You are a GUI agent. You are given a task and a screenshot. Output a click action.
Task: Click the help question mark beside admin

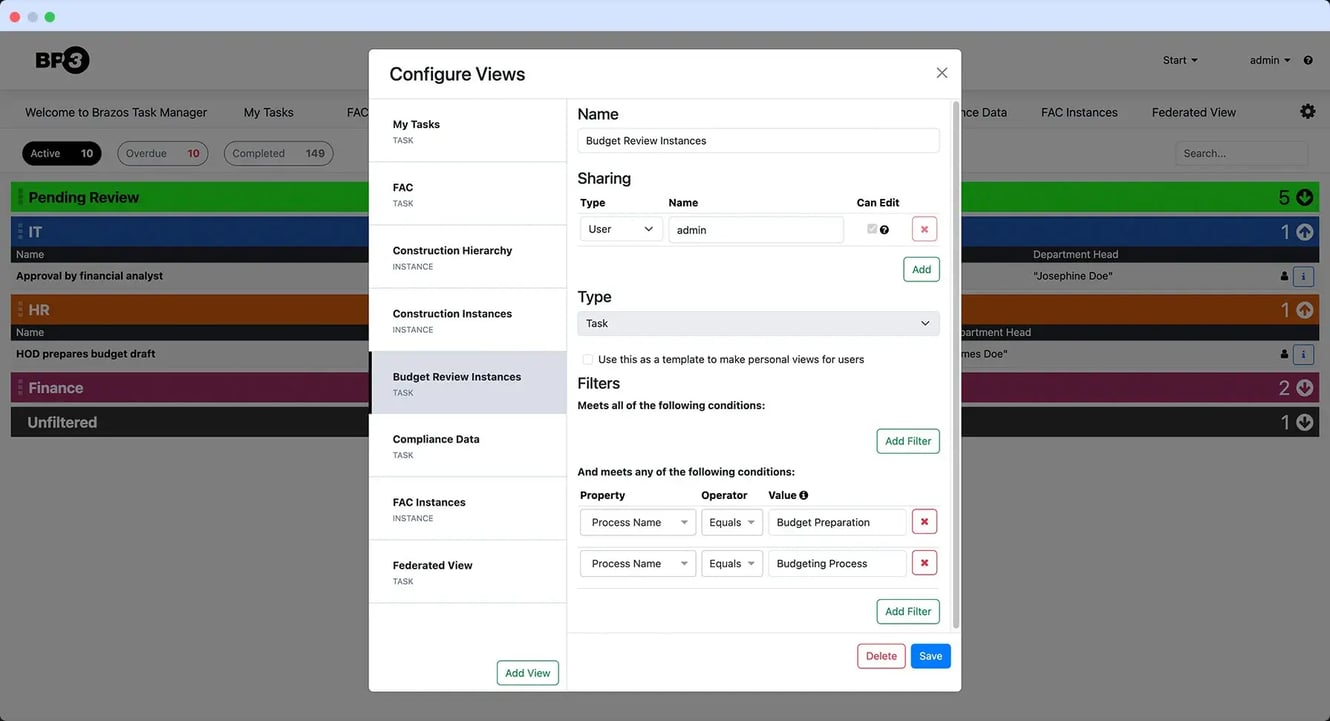coord(1308,61)
